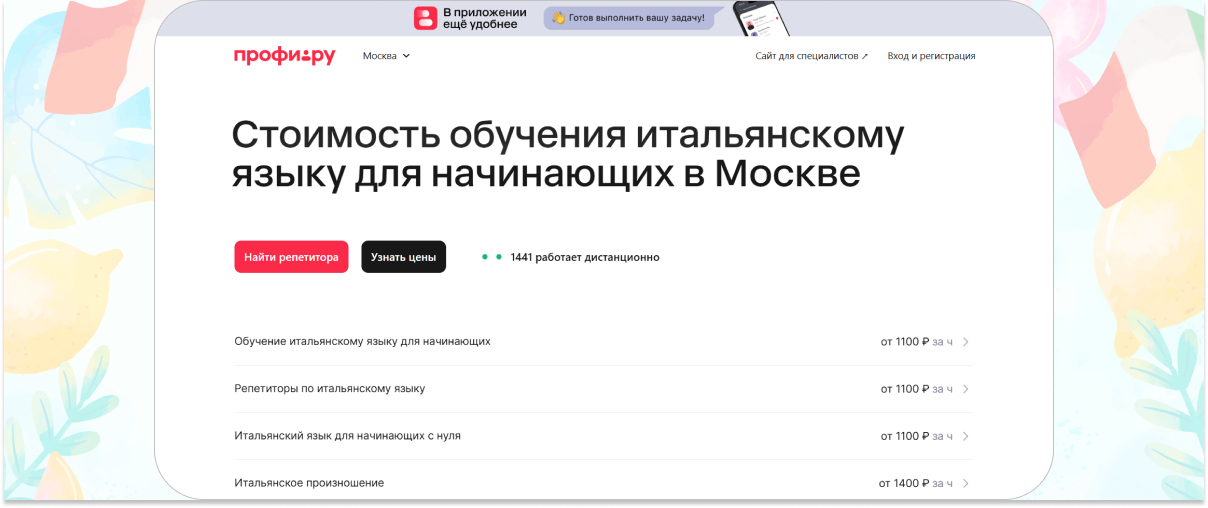Click the external arrow icon after Сайт для специалистов

[865, 56]
